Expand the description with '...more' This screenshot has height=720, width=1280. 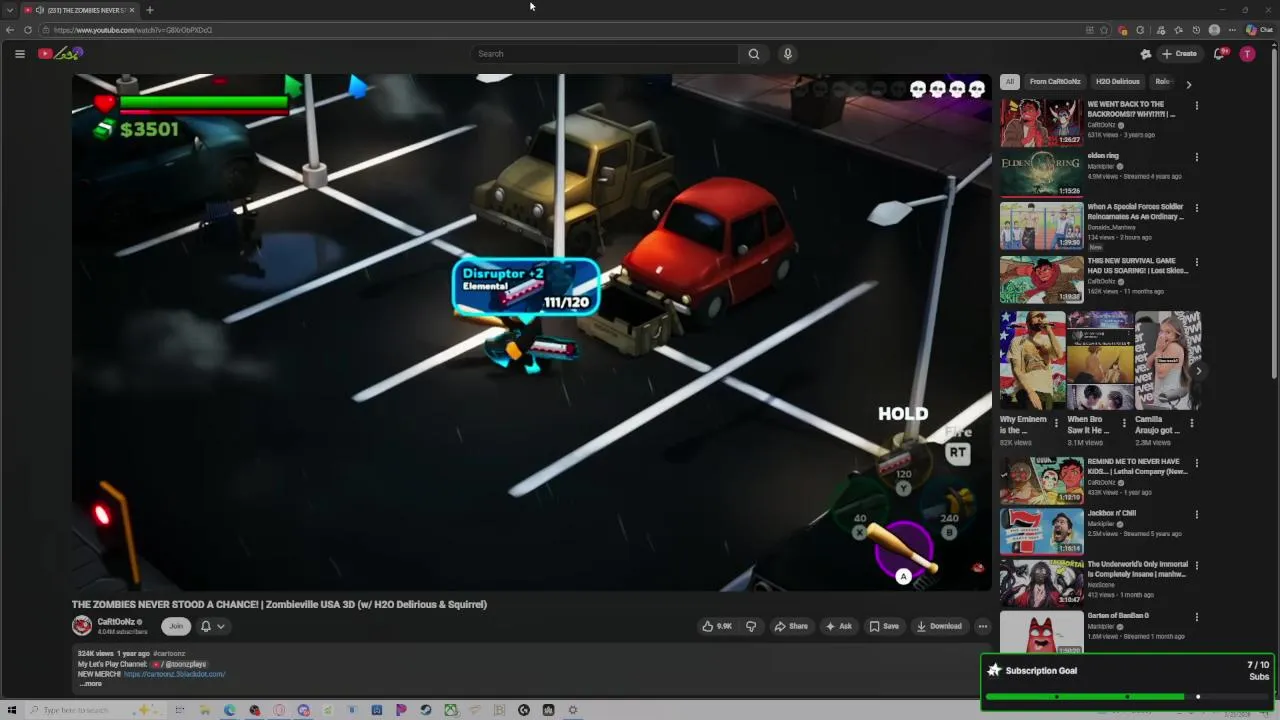click(91, 684)
